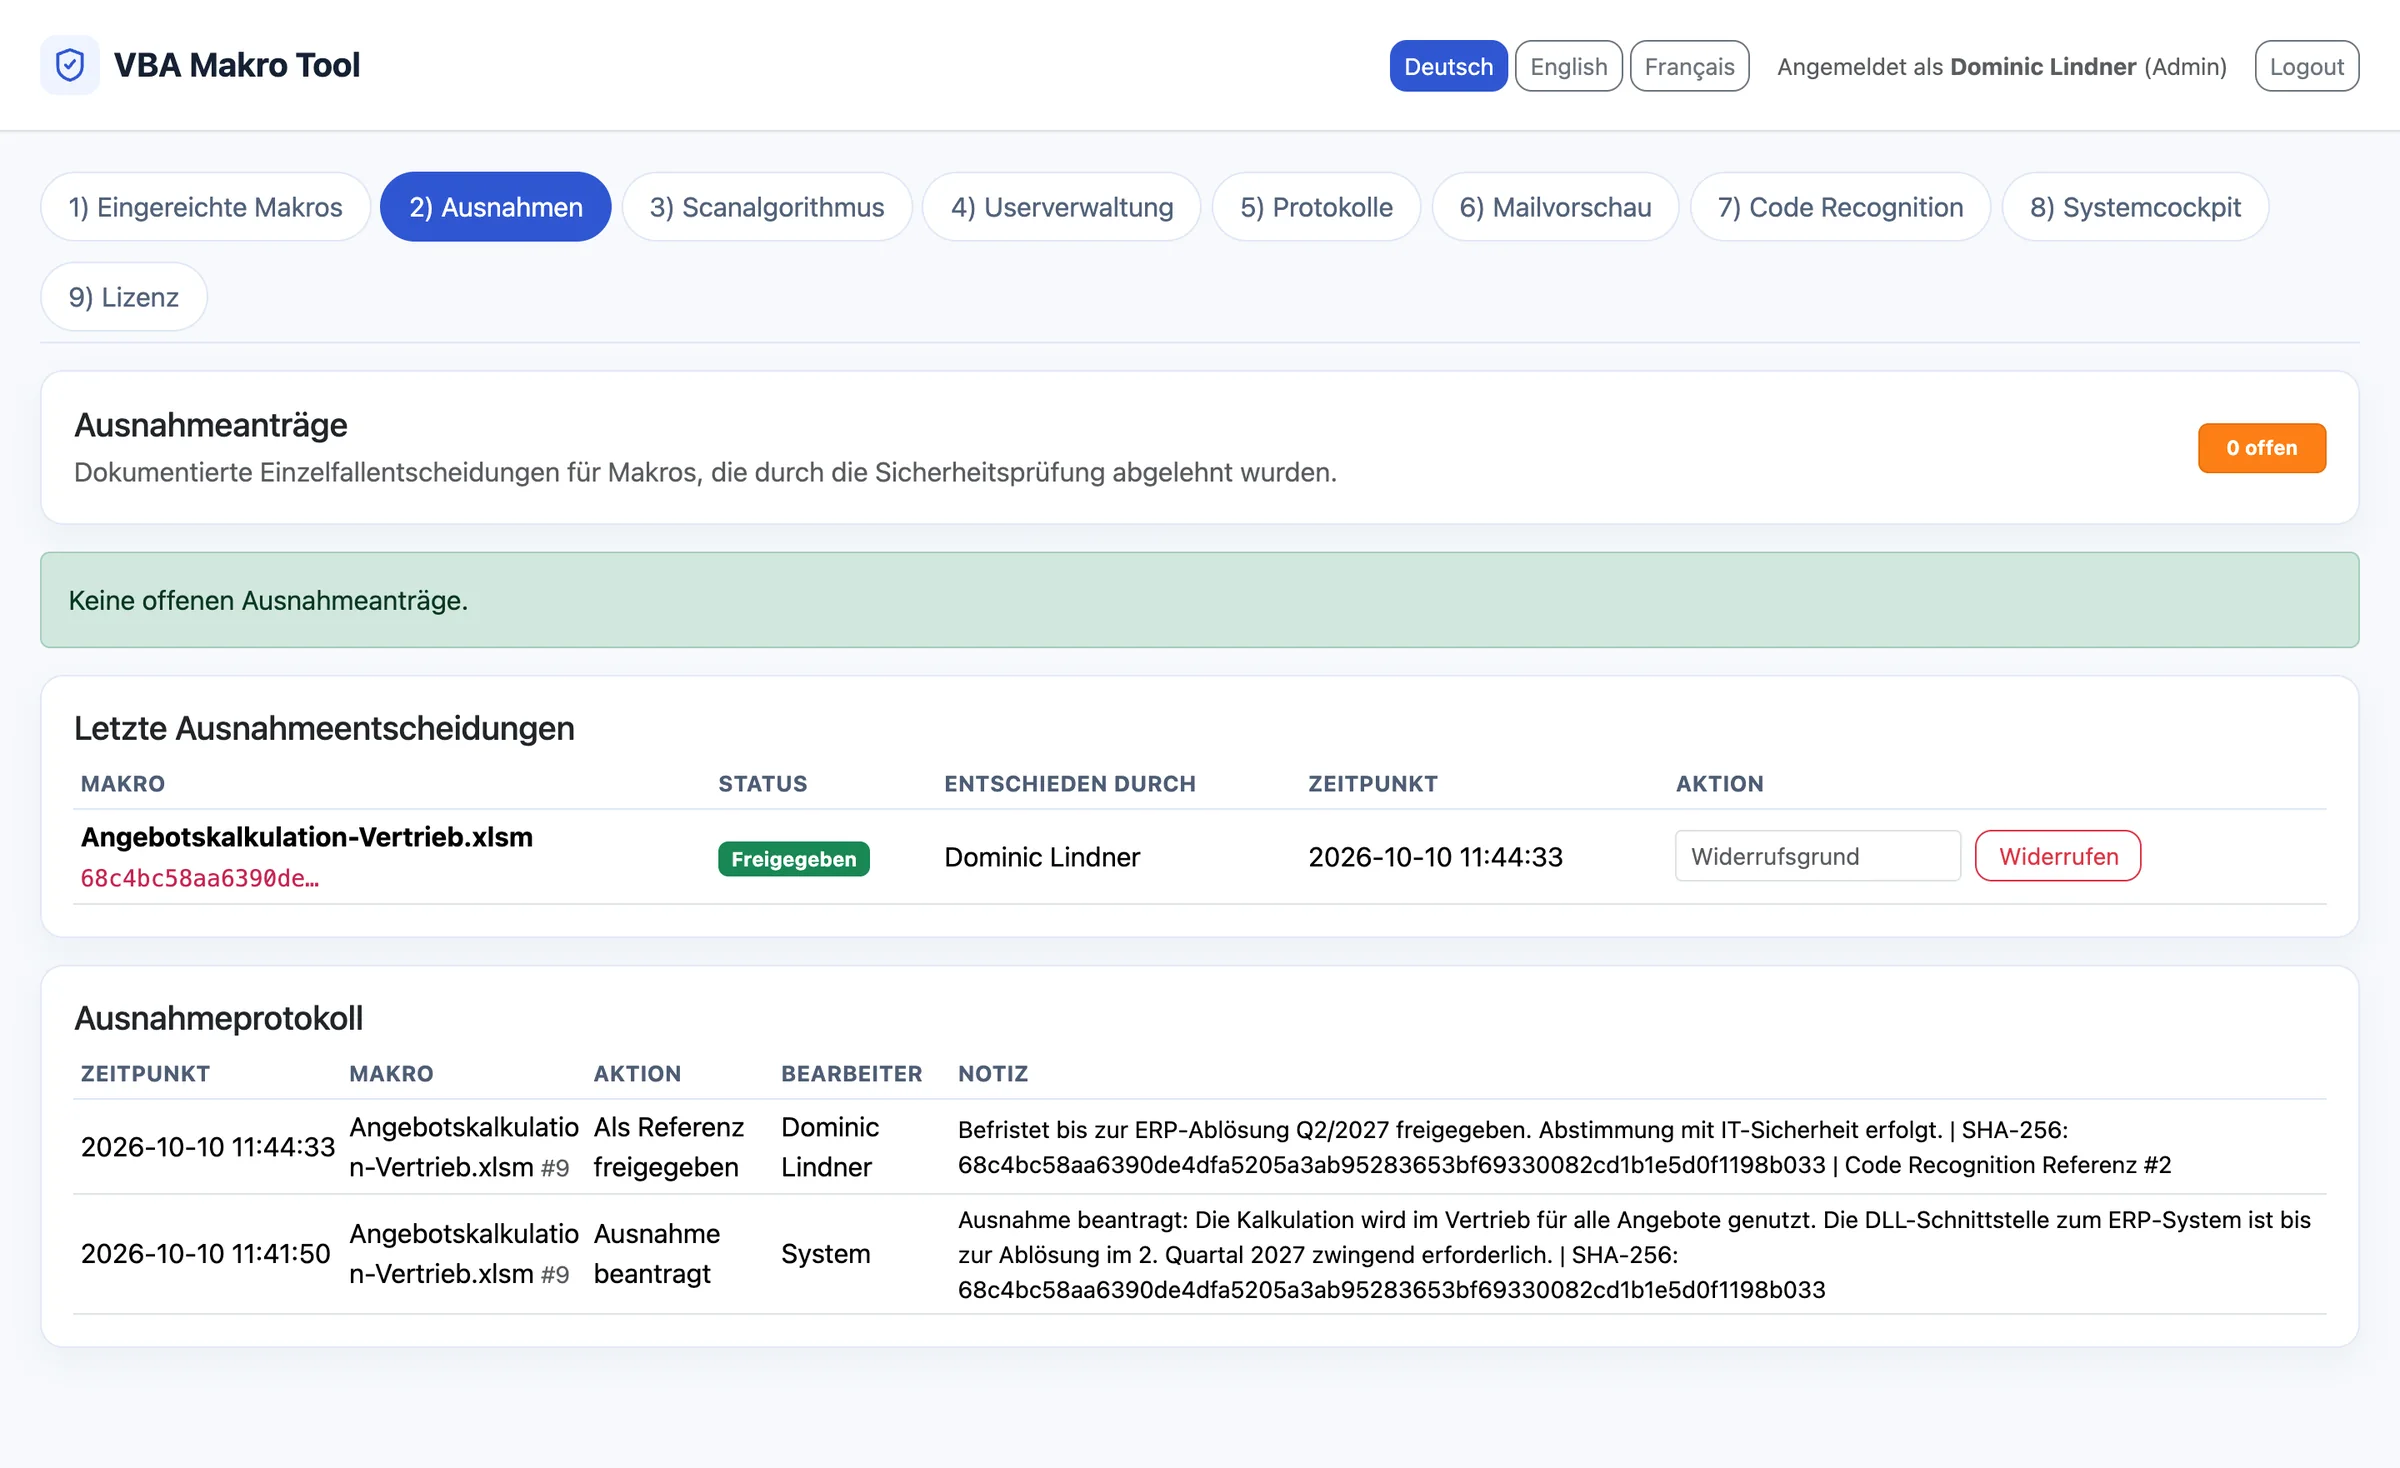Switch to the Mailvorschau tab
Image resolution: width=2400 pixels, height=1468 pixels.
[x=1555, y=207]
